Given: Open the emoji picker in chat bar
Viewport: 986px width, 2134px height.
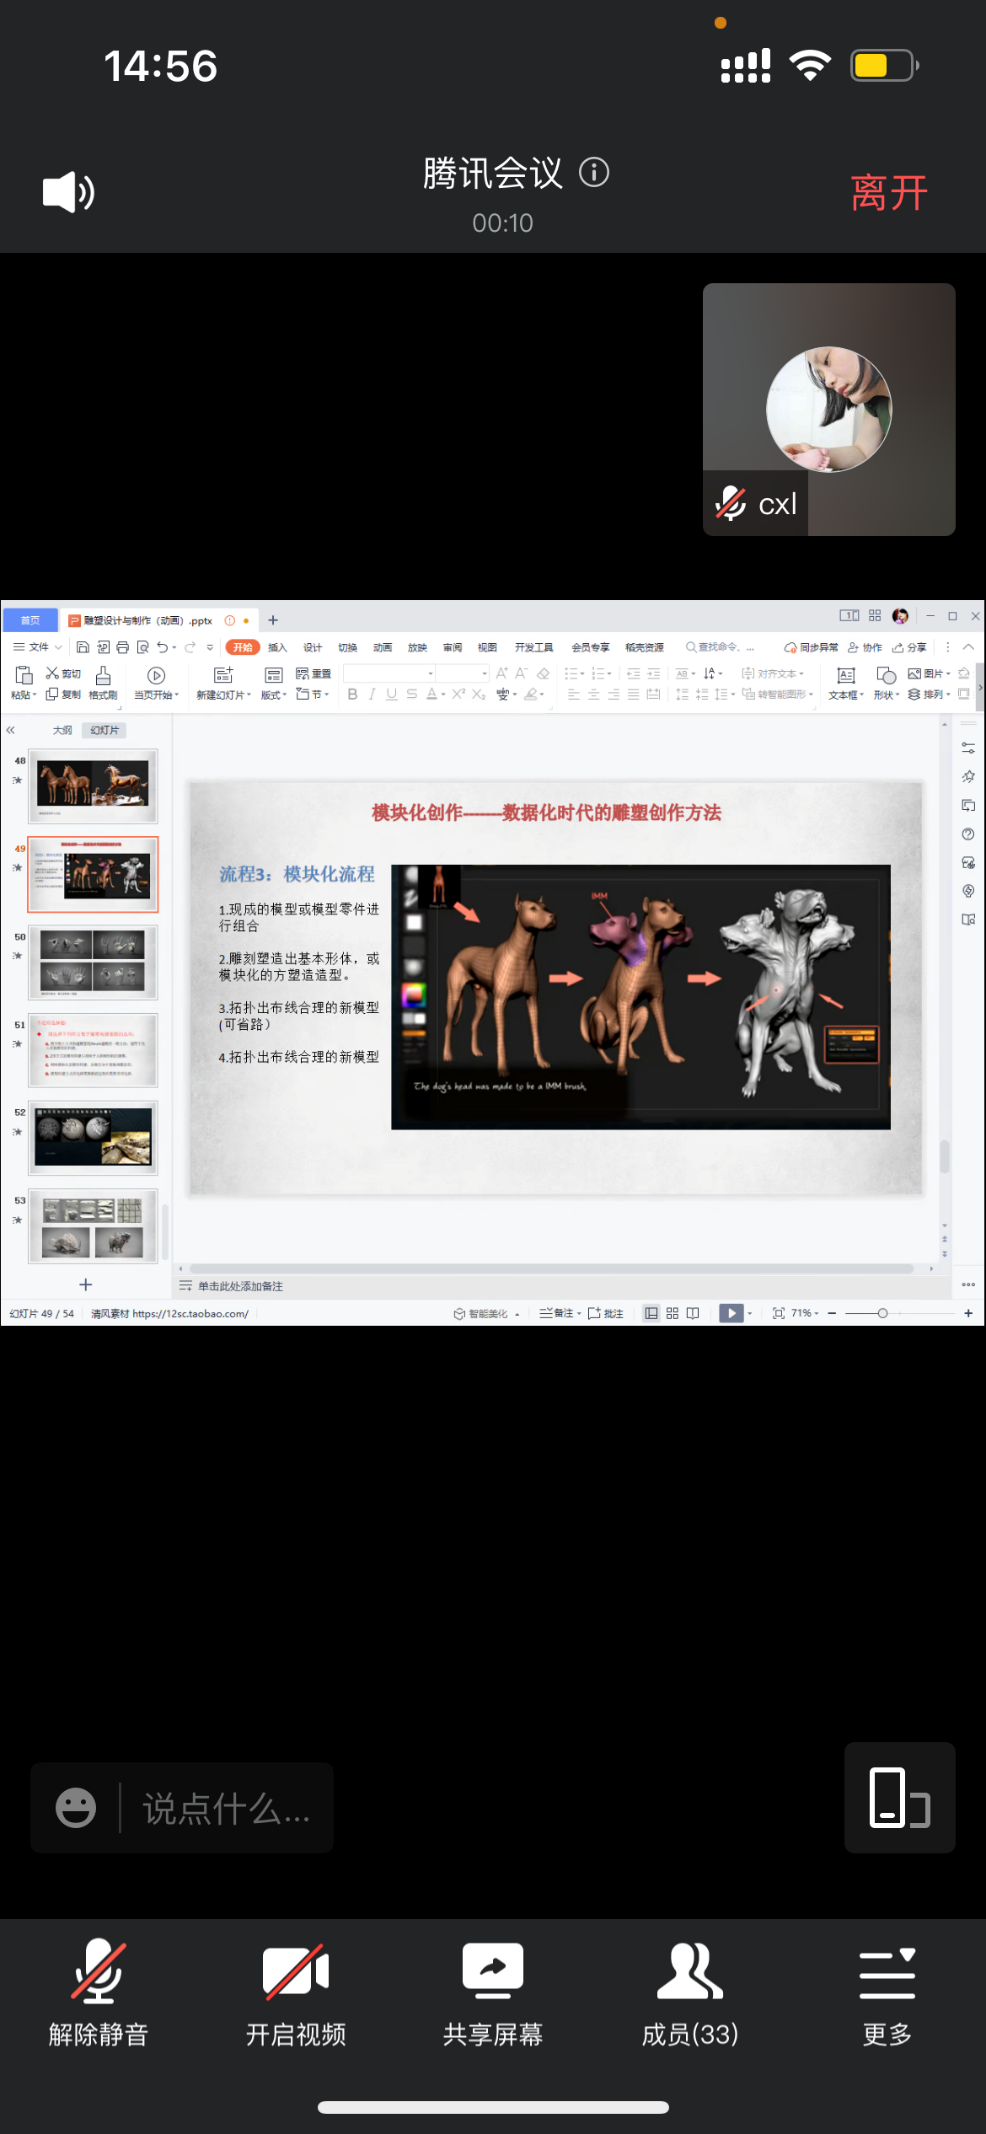Looking at the screenshot, I should (76, 1808).
